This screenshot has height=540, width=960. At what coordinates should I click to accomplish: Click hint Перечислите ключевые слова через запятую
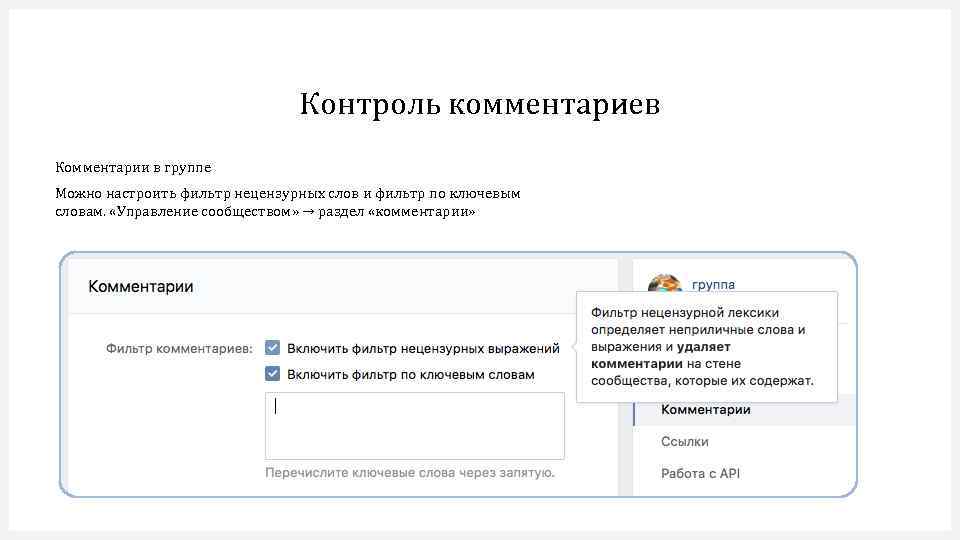pos(410,473)
